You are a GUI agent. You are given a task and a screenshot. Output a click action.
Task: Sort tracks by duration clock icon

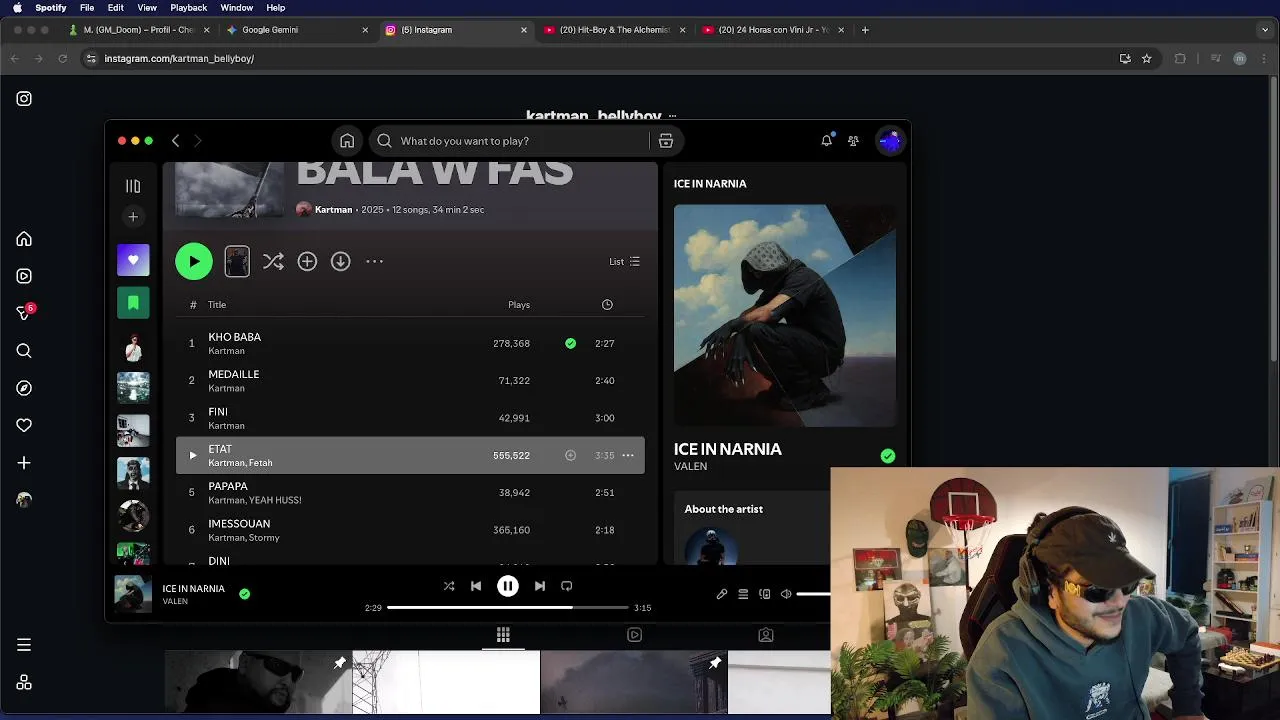pos(607,304)
